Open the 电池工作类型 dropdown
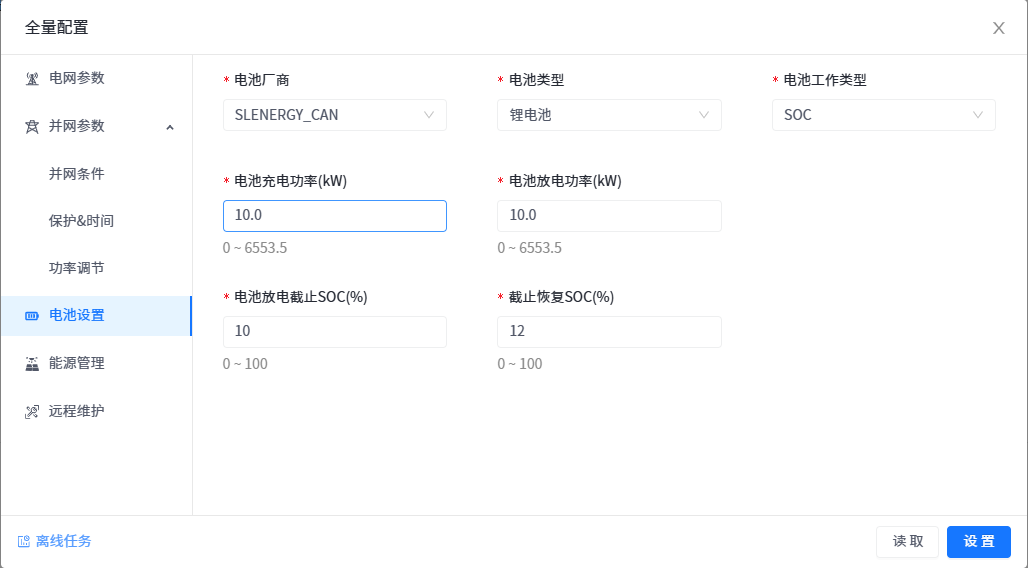 point(883,115)
